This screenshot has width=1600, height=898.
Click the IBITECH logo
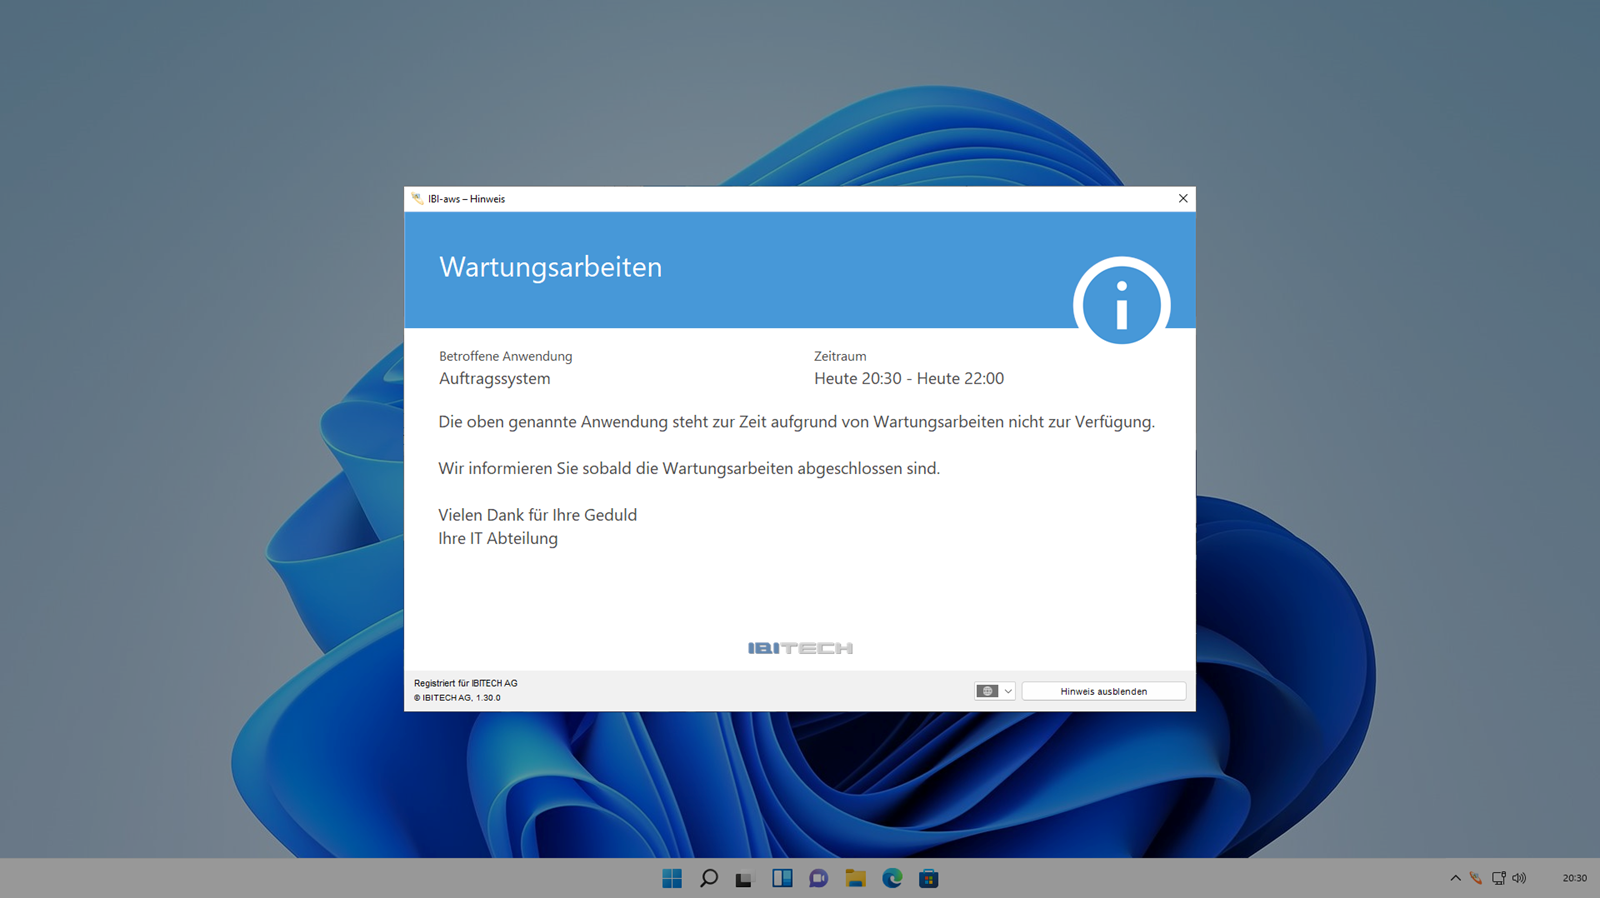800,648
